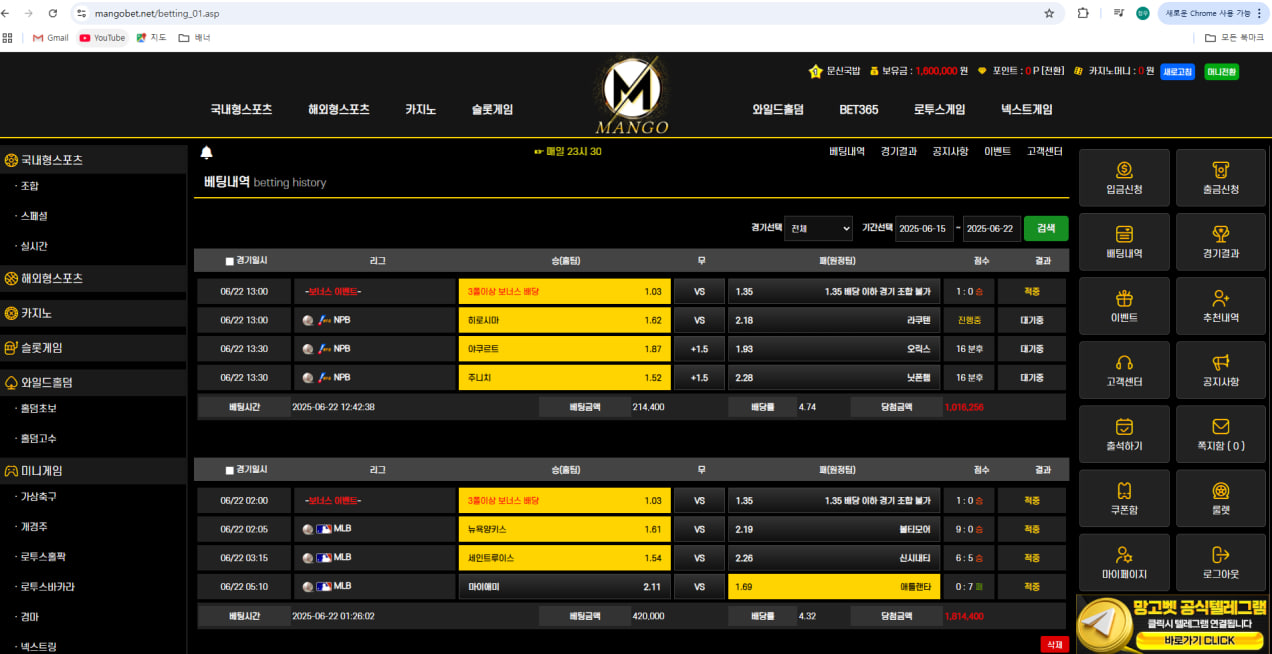The image size is (1272, 654).
Task: Open the 쿠폰함 coupon box tile
Action: [x=1124, y=499]
